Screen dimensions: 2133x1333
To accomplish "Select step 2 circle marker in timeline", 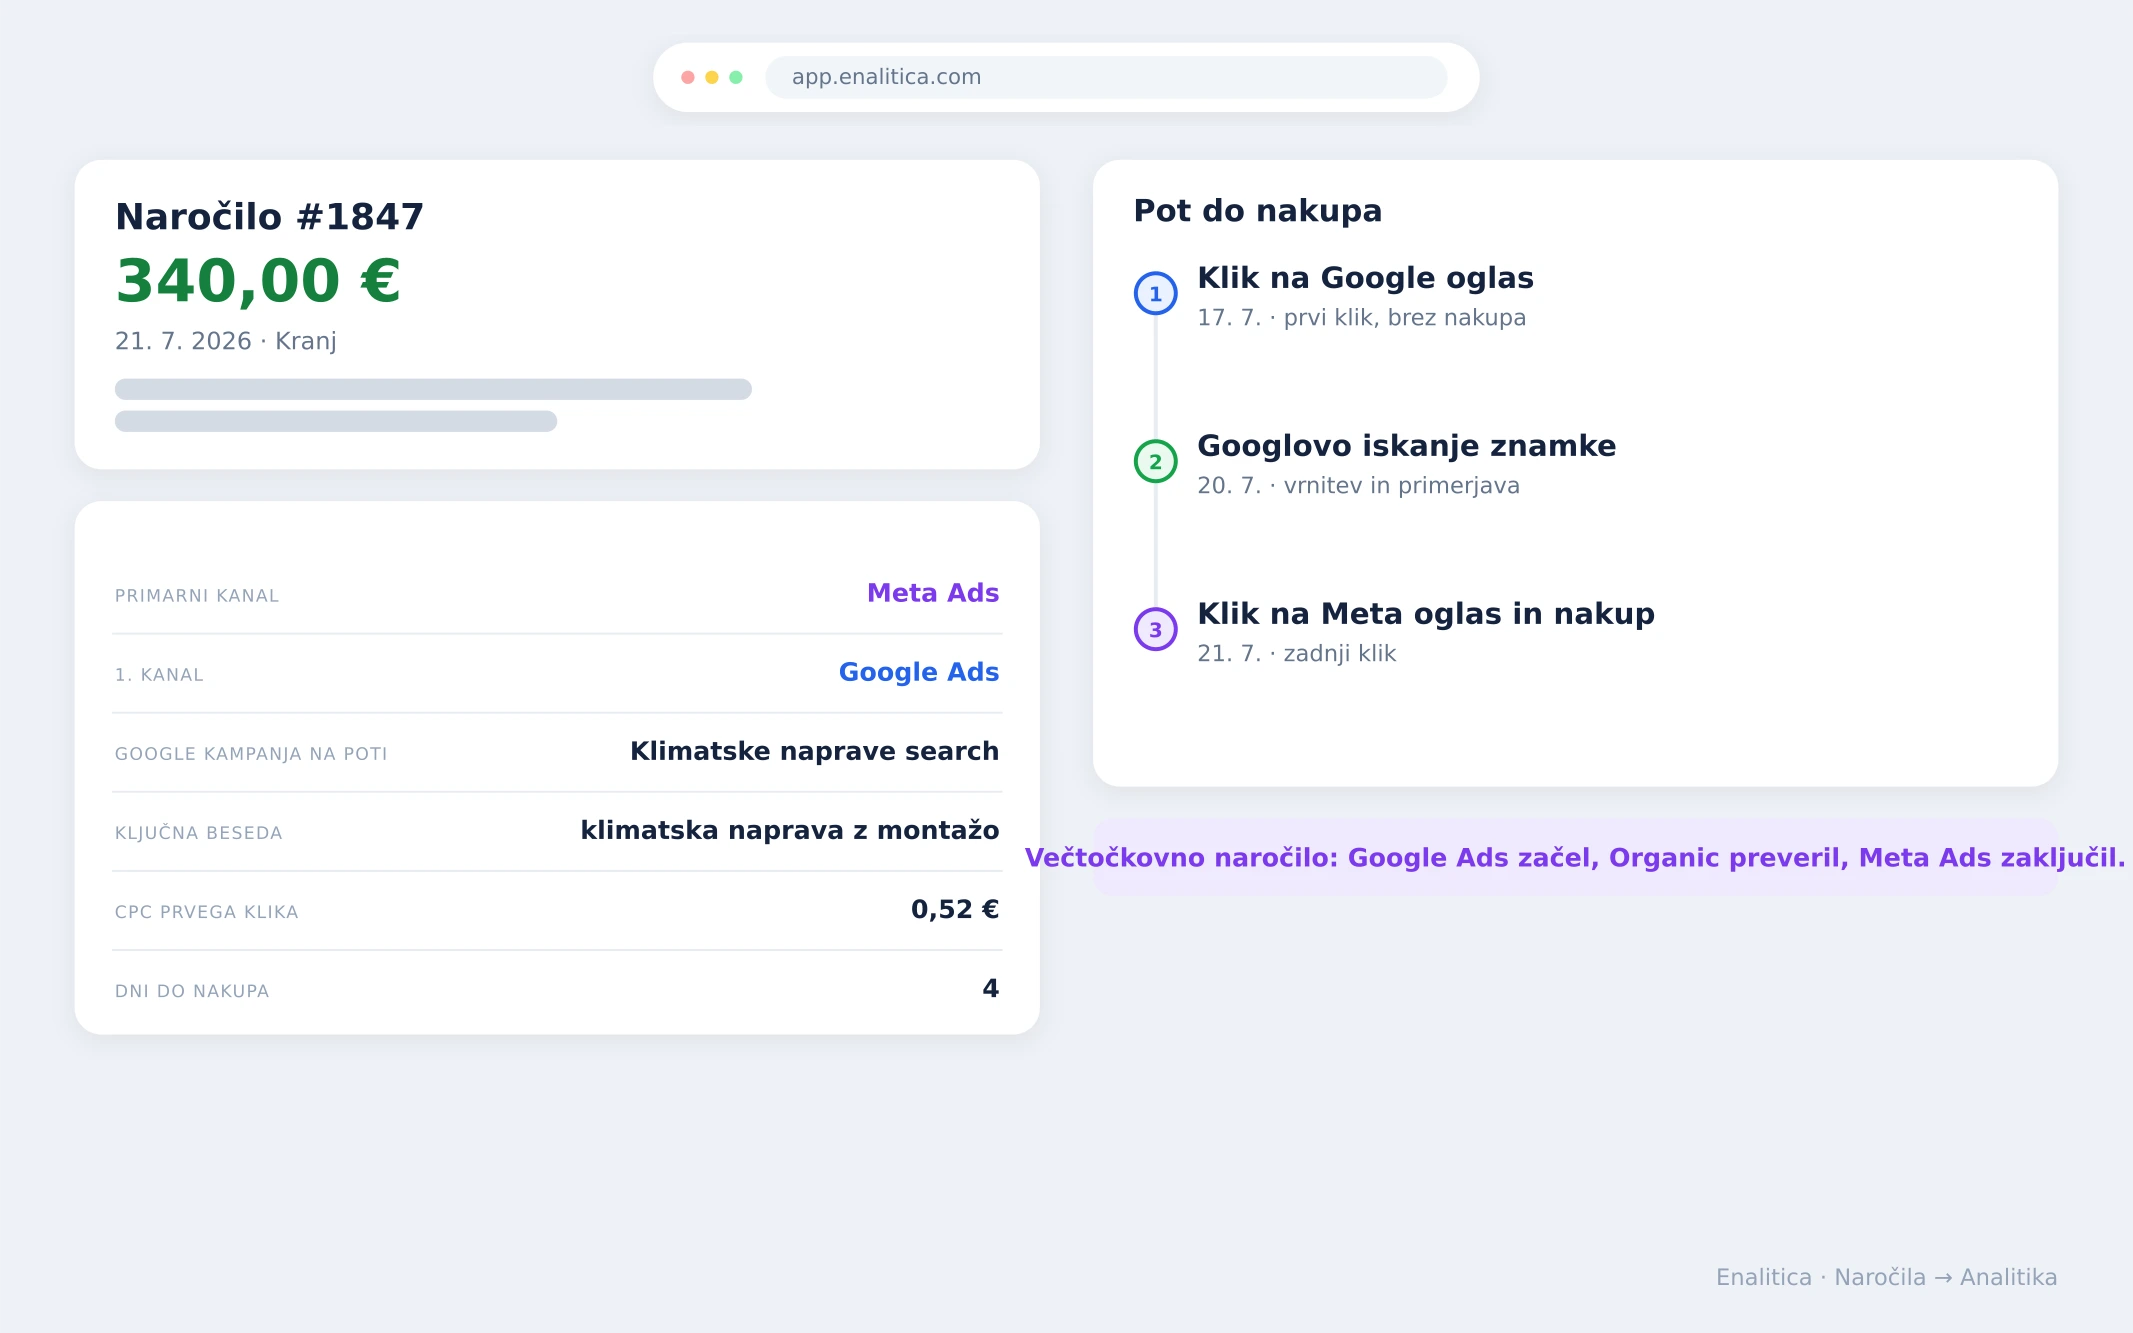I will 1155,461.
